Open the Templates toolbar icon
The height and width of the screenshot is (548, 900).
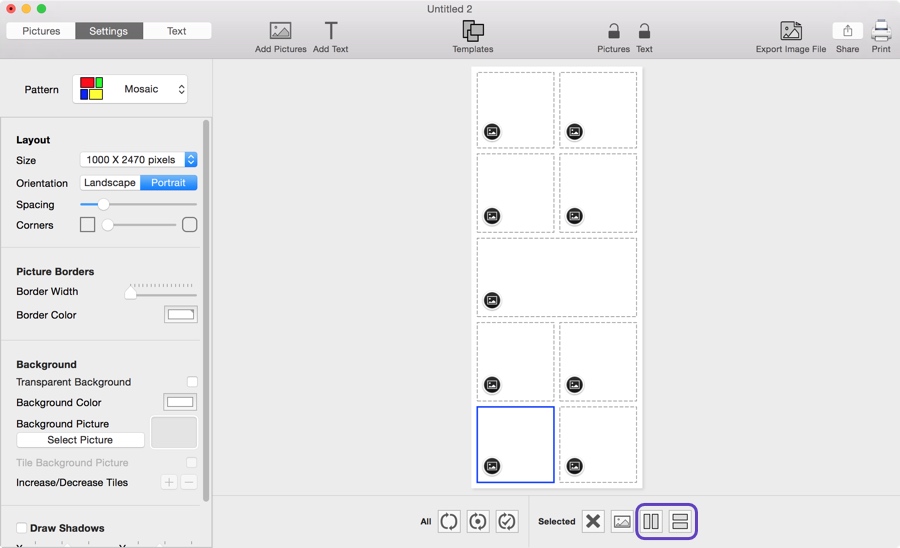pyautogui.click(x=473, y=31)
